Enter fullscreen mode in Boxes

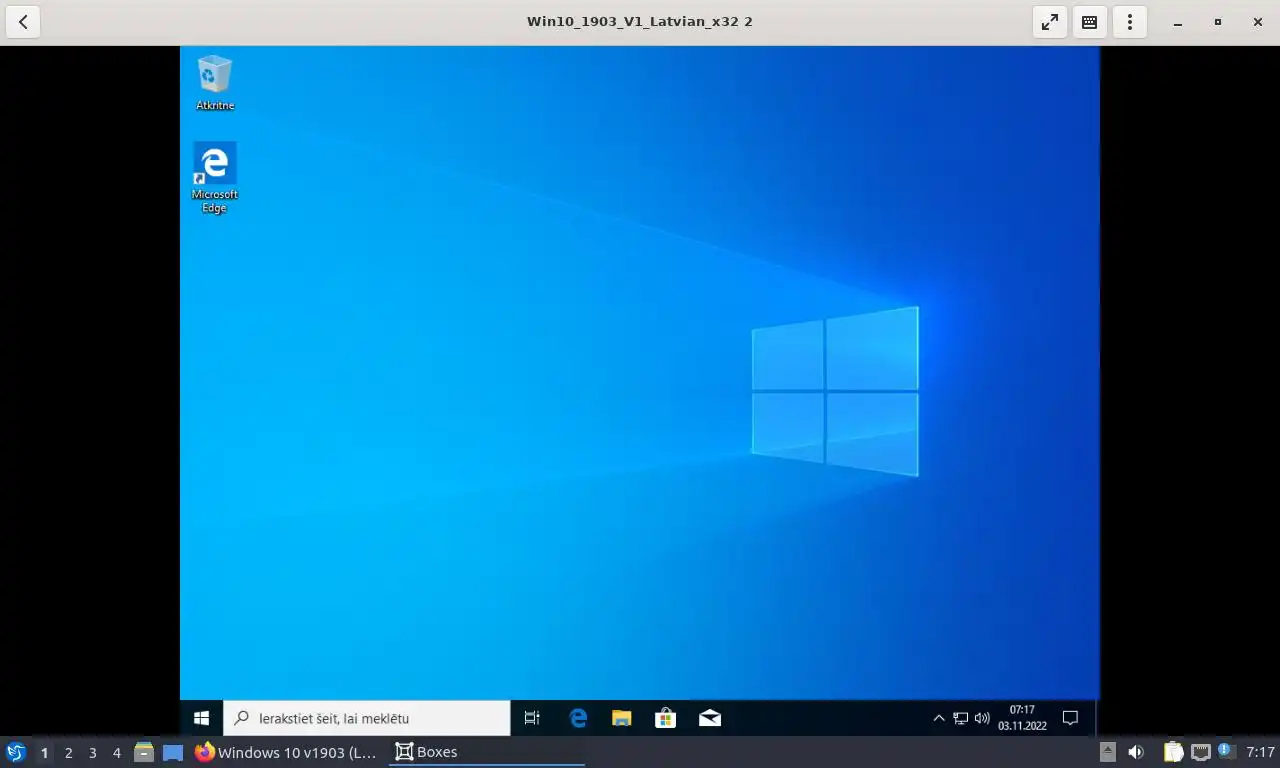click(1050, 21)
